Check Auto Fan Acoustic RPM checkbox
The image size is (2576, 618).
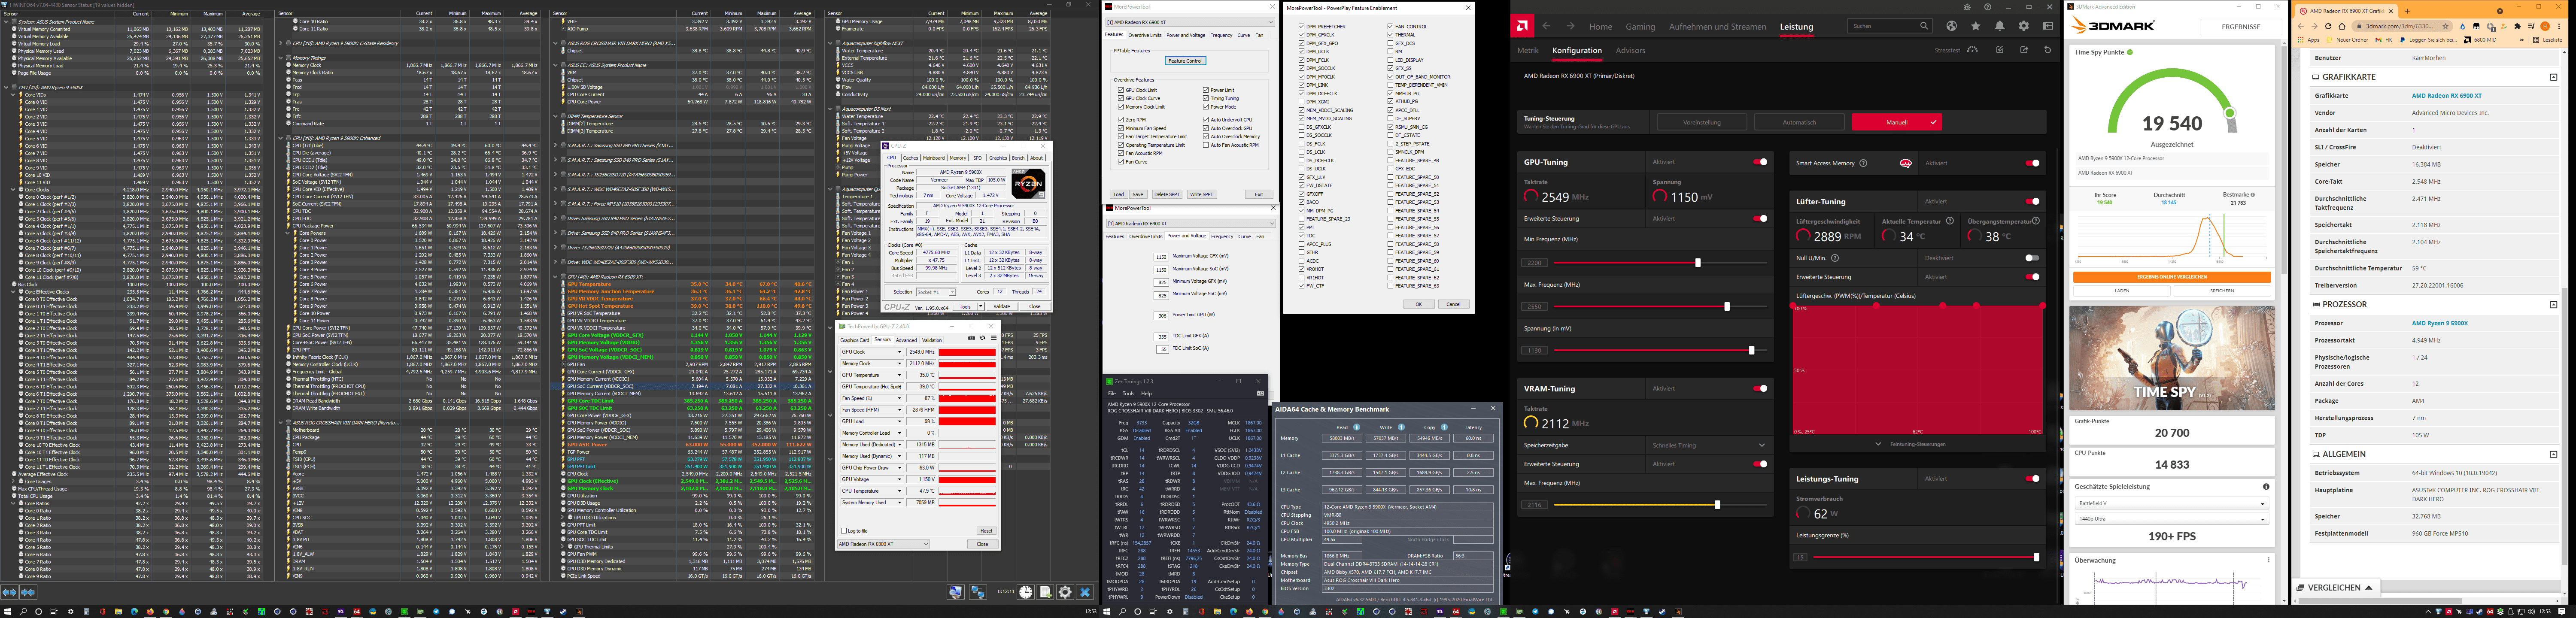[x=1206, y=145]
